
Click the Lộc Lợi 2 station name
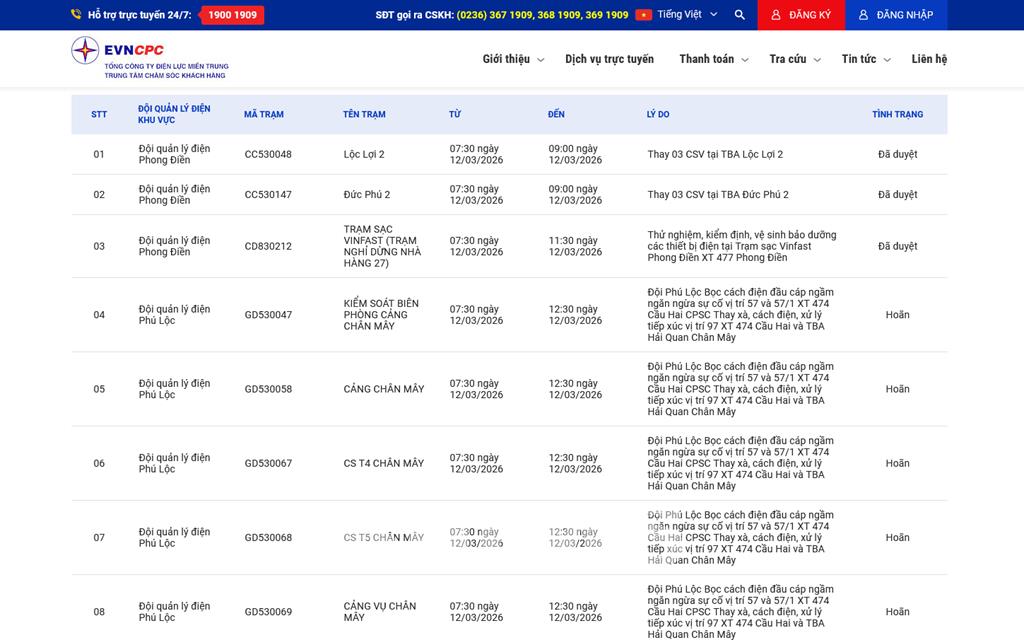[364, 154]
